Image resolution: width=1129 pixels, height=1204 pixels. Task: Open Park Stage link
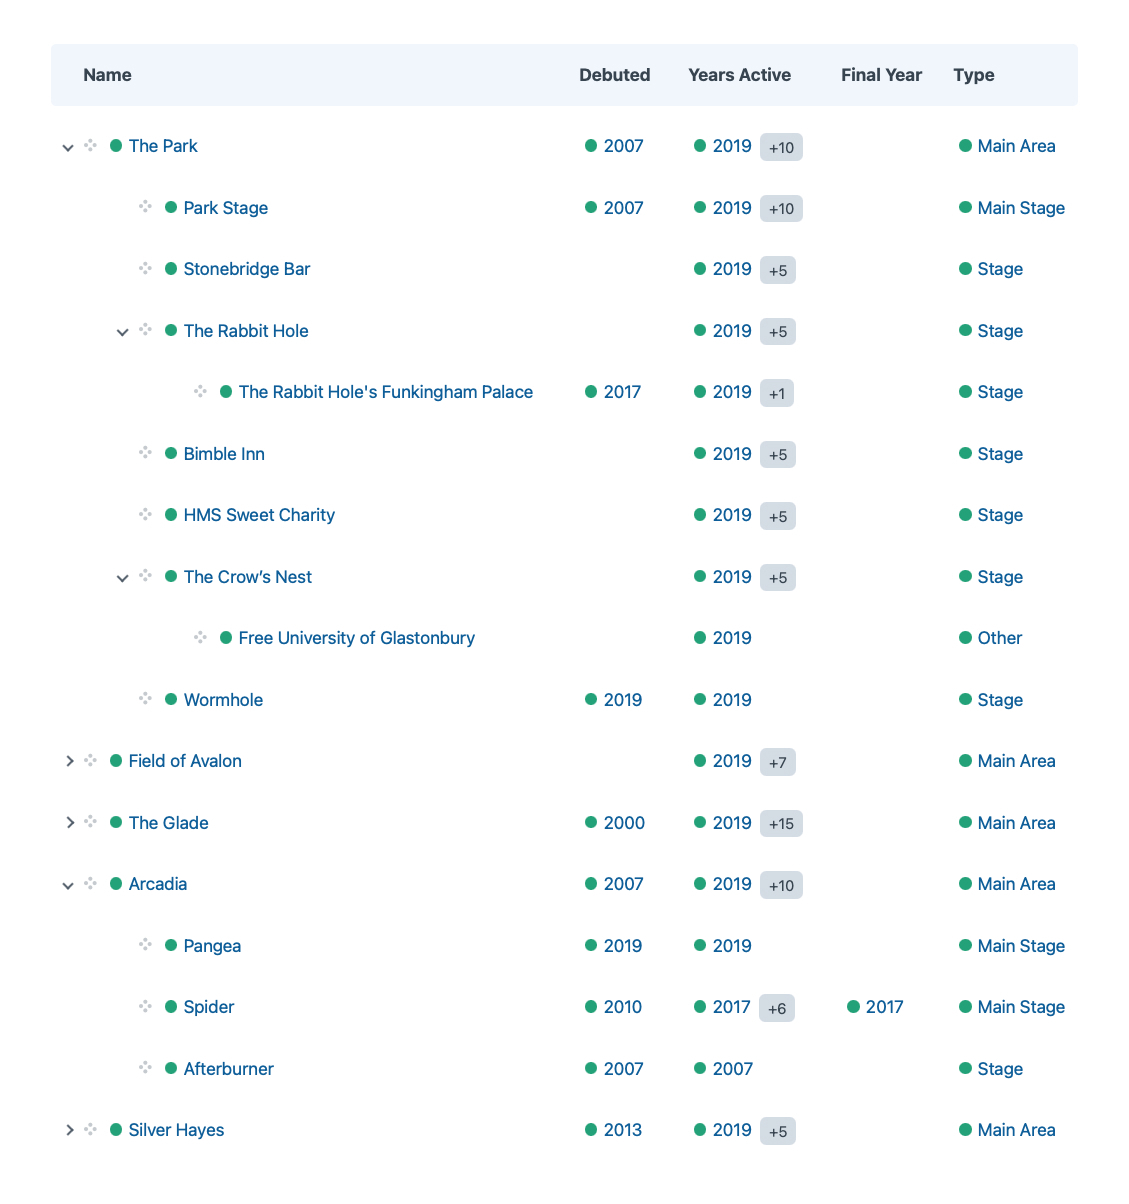pyautogui.click(x=226, y=208)
